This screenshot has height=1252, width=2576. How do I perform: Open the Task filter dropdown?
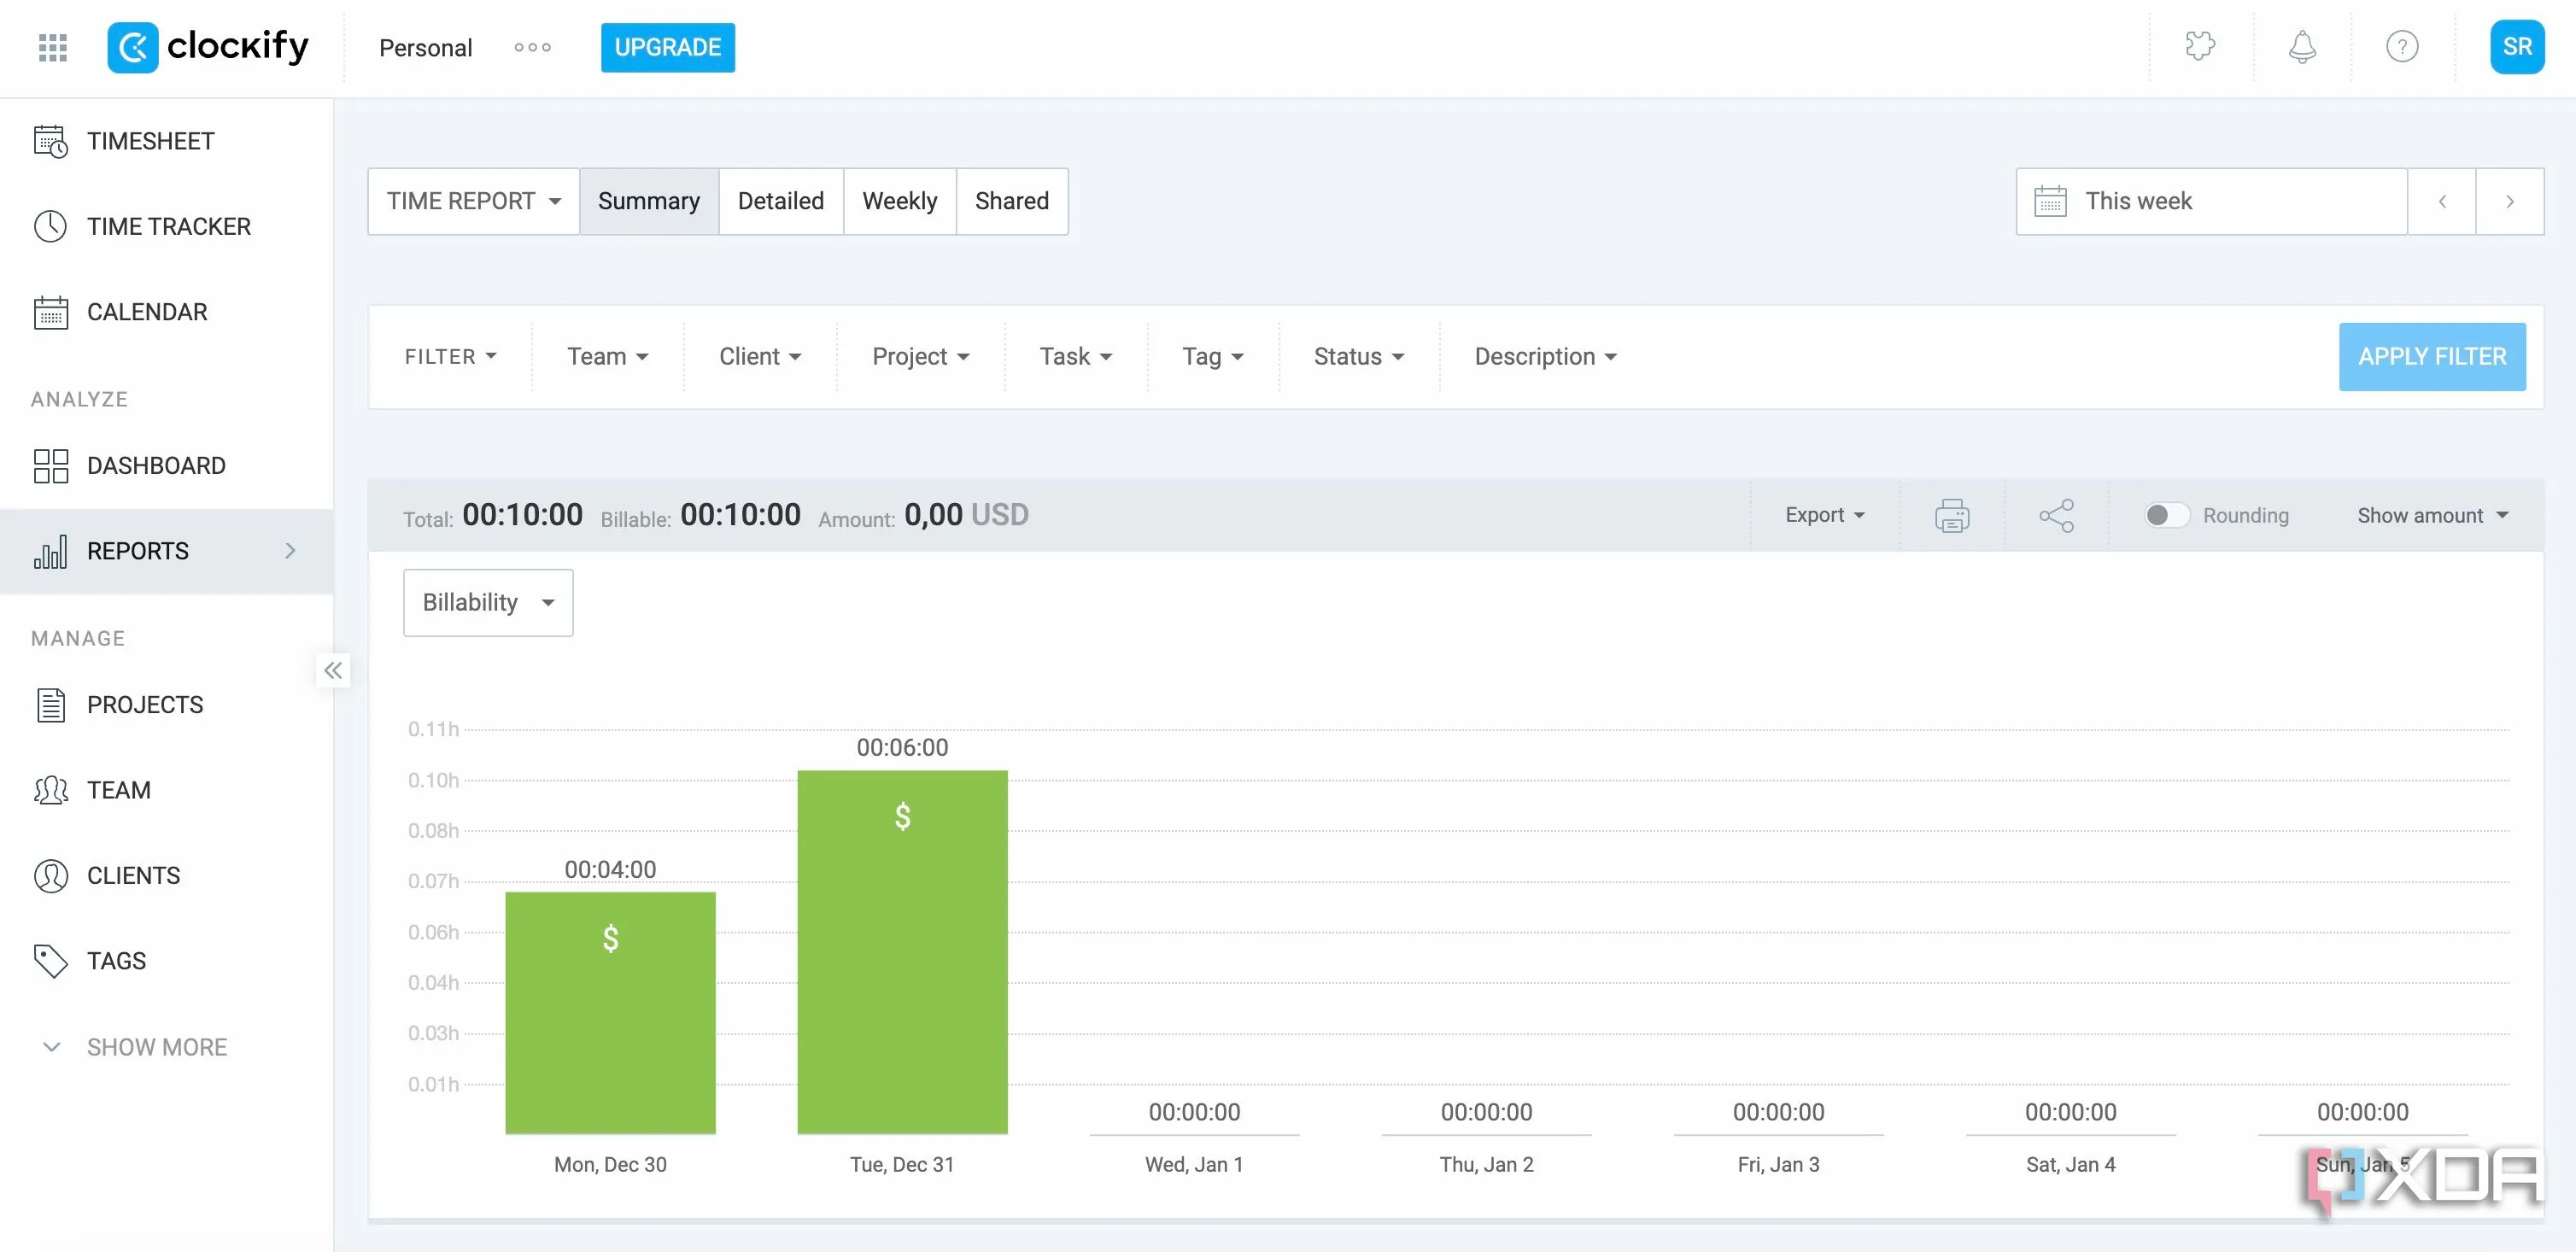(1076, 356)
